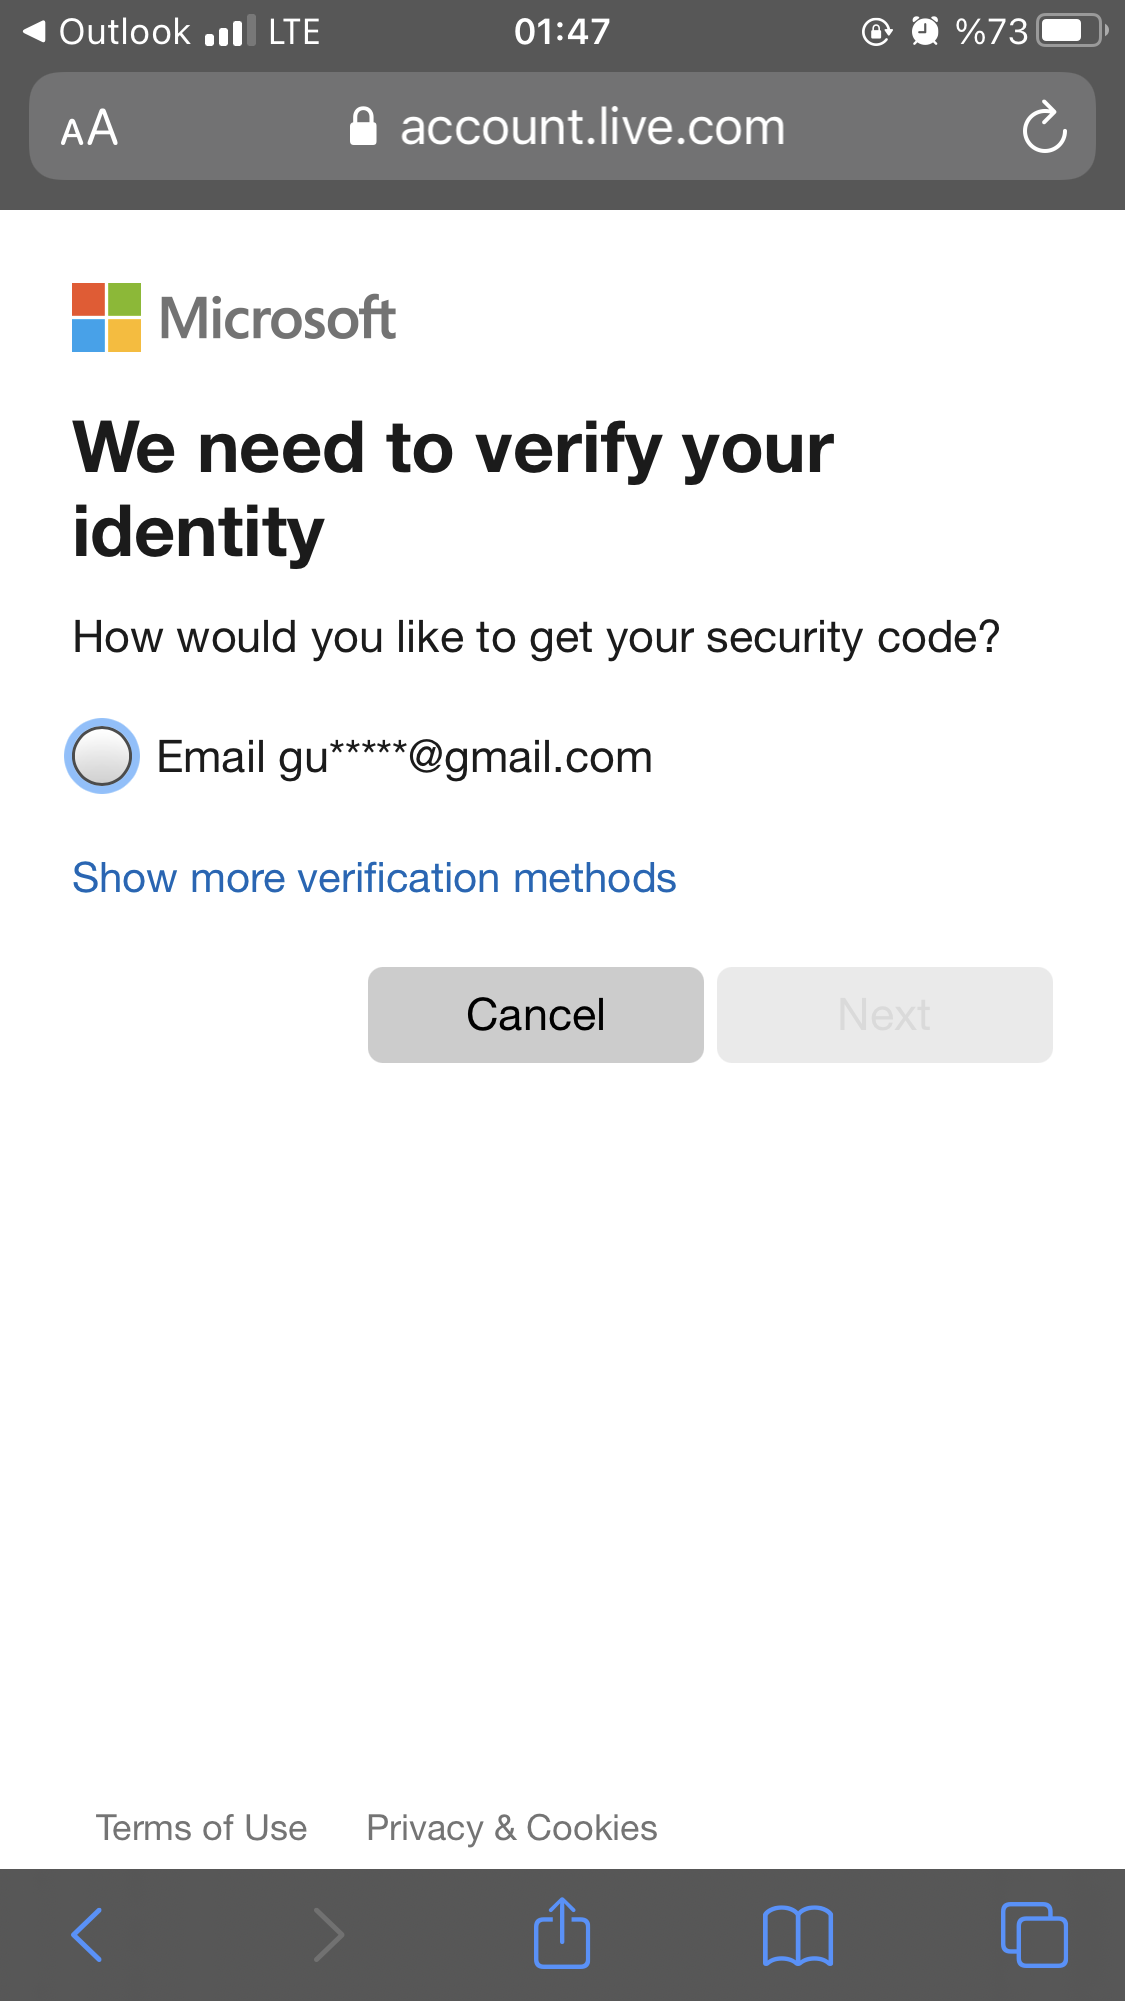Screen dimensions: 1125x2001
Task: Show more verification methods
Action: [374, 878]
